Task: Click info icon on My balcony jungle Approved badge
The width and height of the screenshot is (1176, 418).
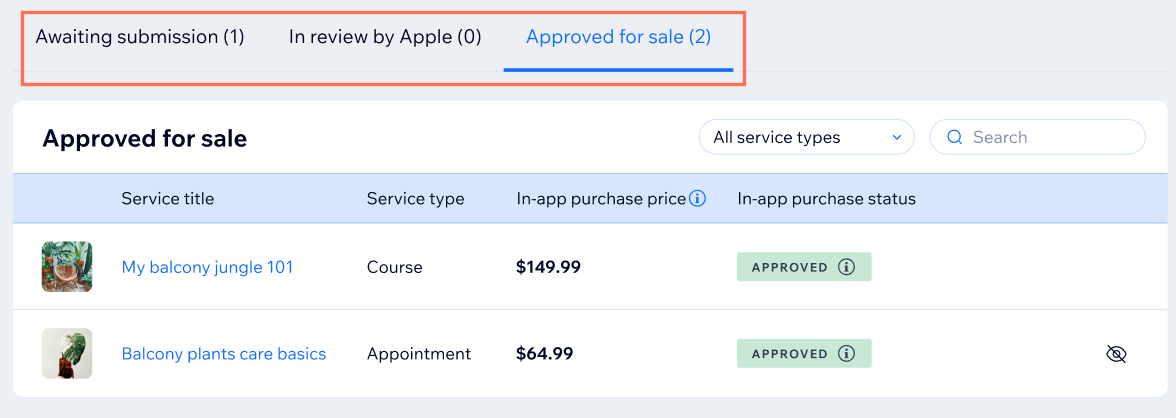Action: (x=846, y=267)
